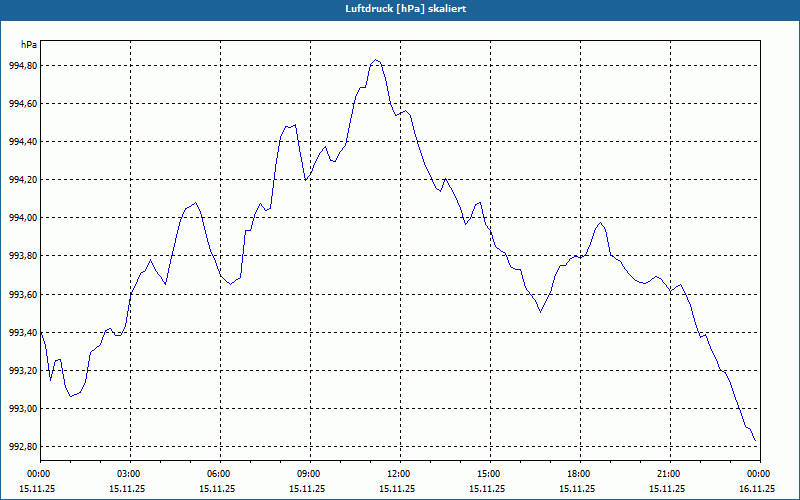Select the 15:00 time axis label
This screenshot has height=500, width=800.
[x=490, y=474]
